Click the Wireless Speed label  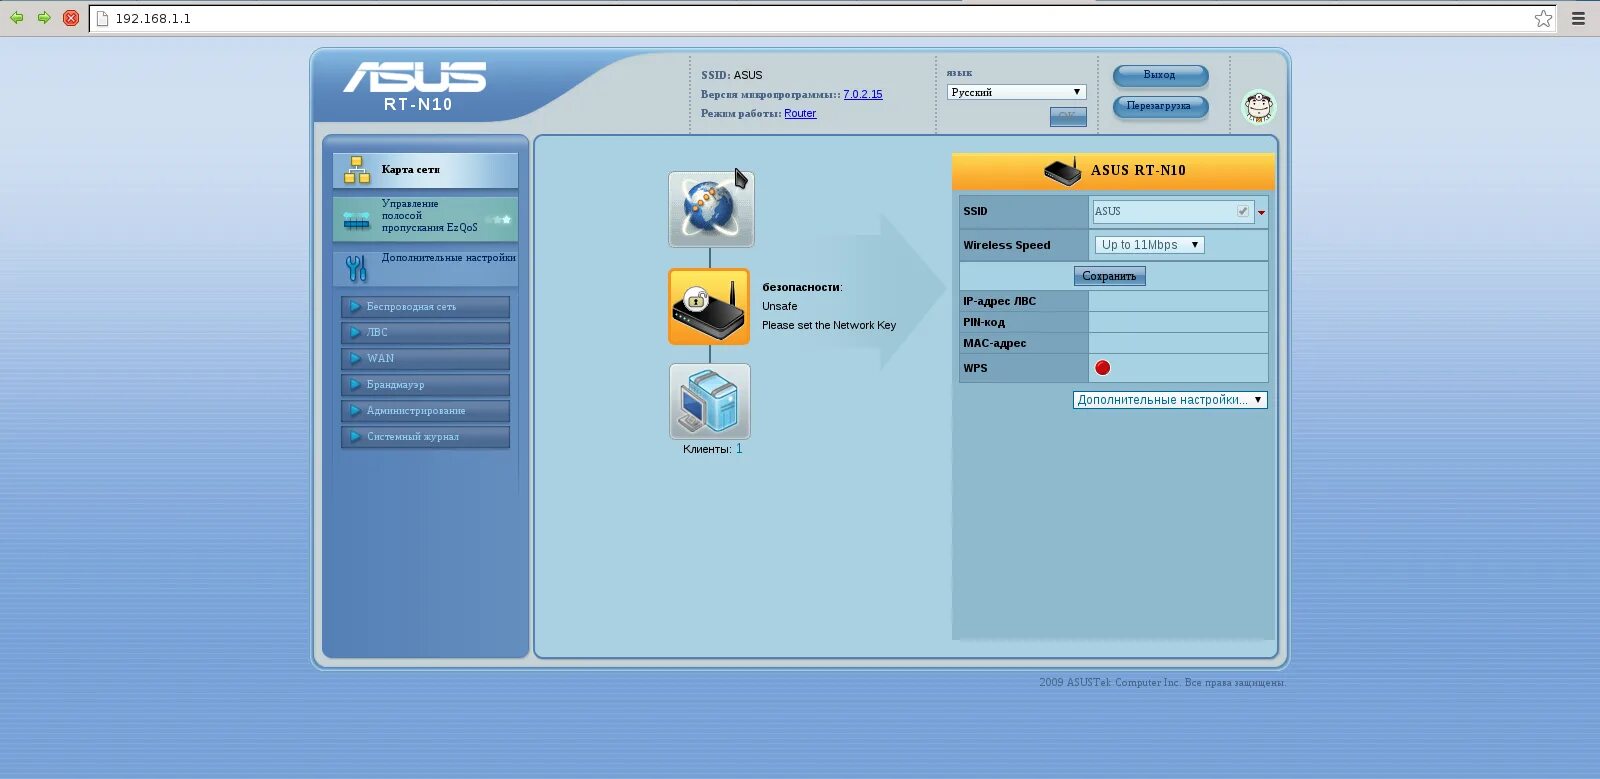pyautogui.click(x=1007, y=246)
